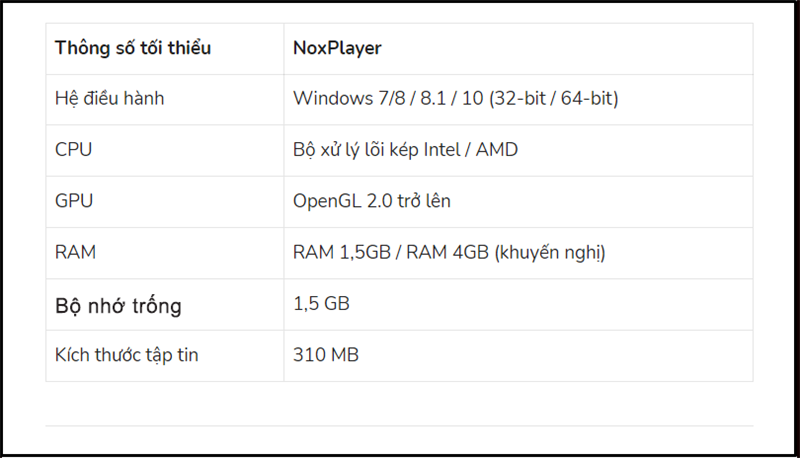Select the '1,5 GB' free storage value
The height and width of the screenshot is (458, 800).
tap(321, 304)
